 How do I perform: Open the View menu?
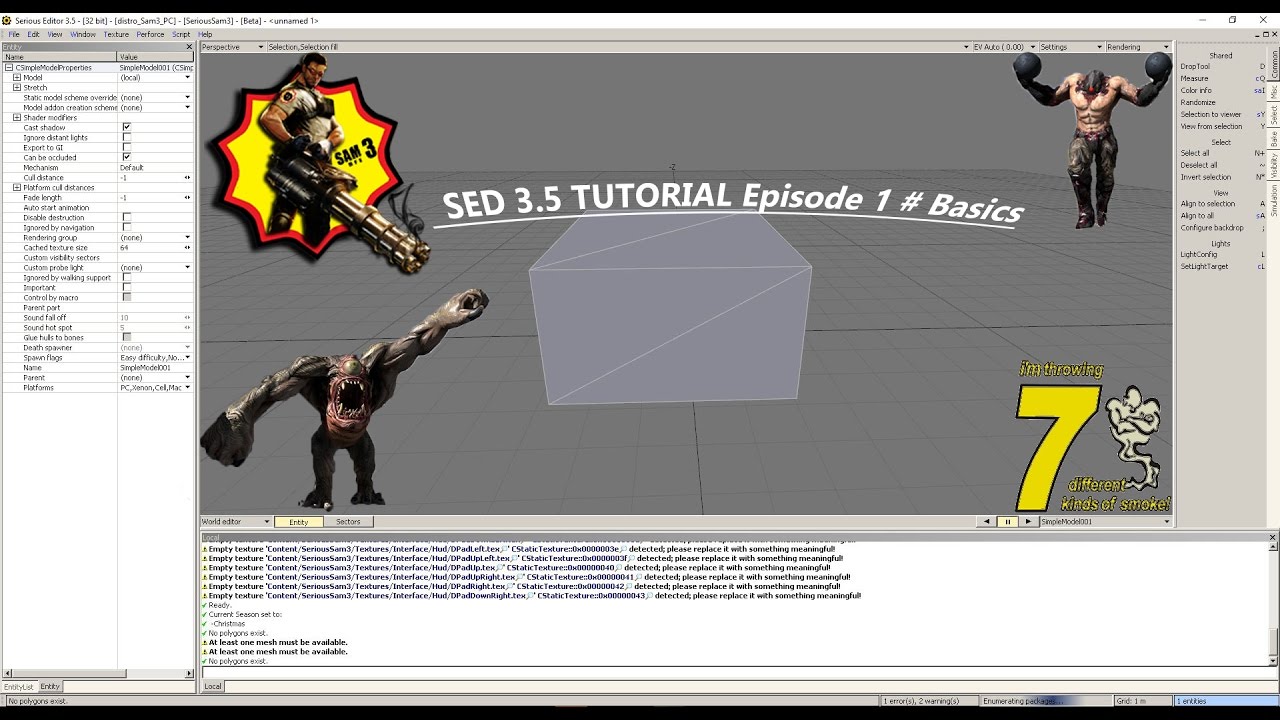(x=55, y=34)
